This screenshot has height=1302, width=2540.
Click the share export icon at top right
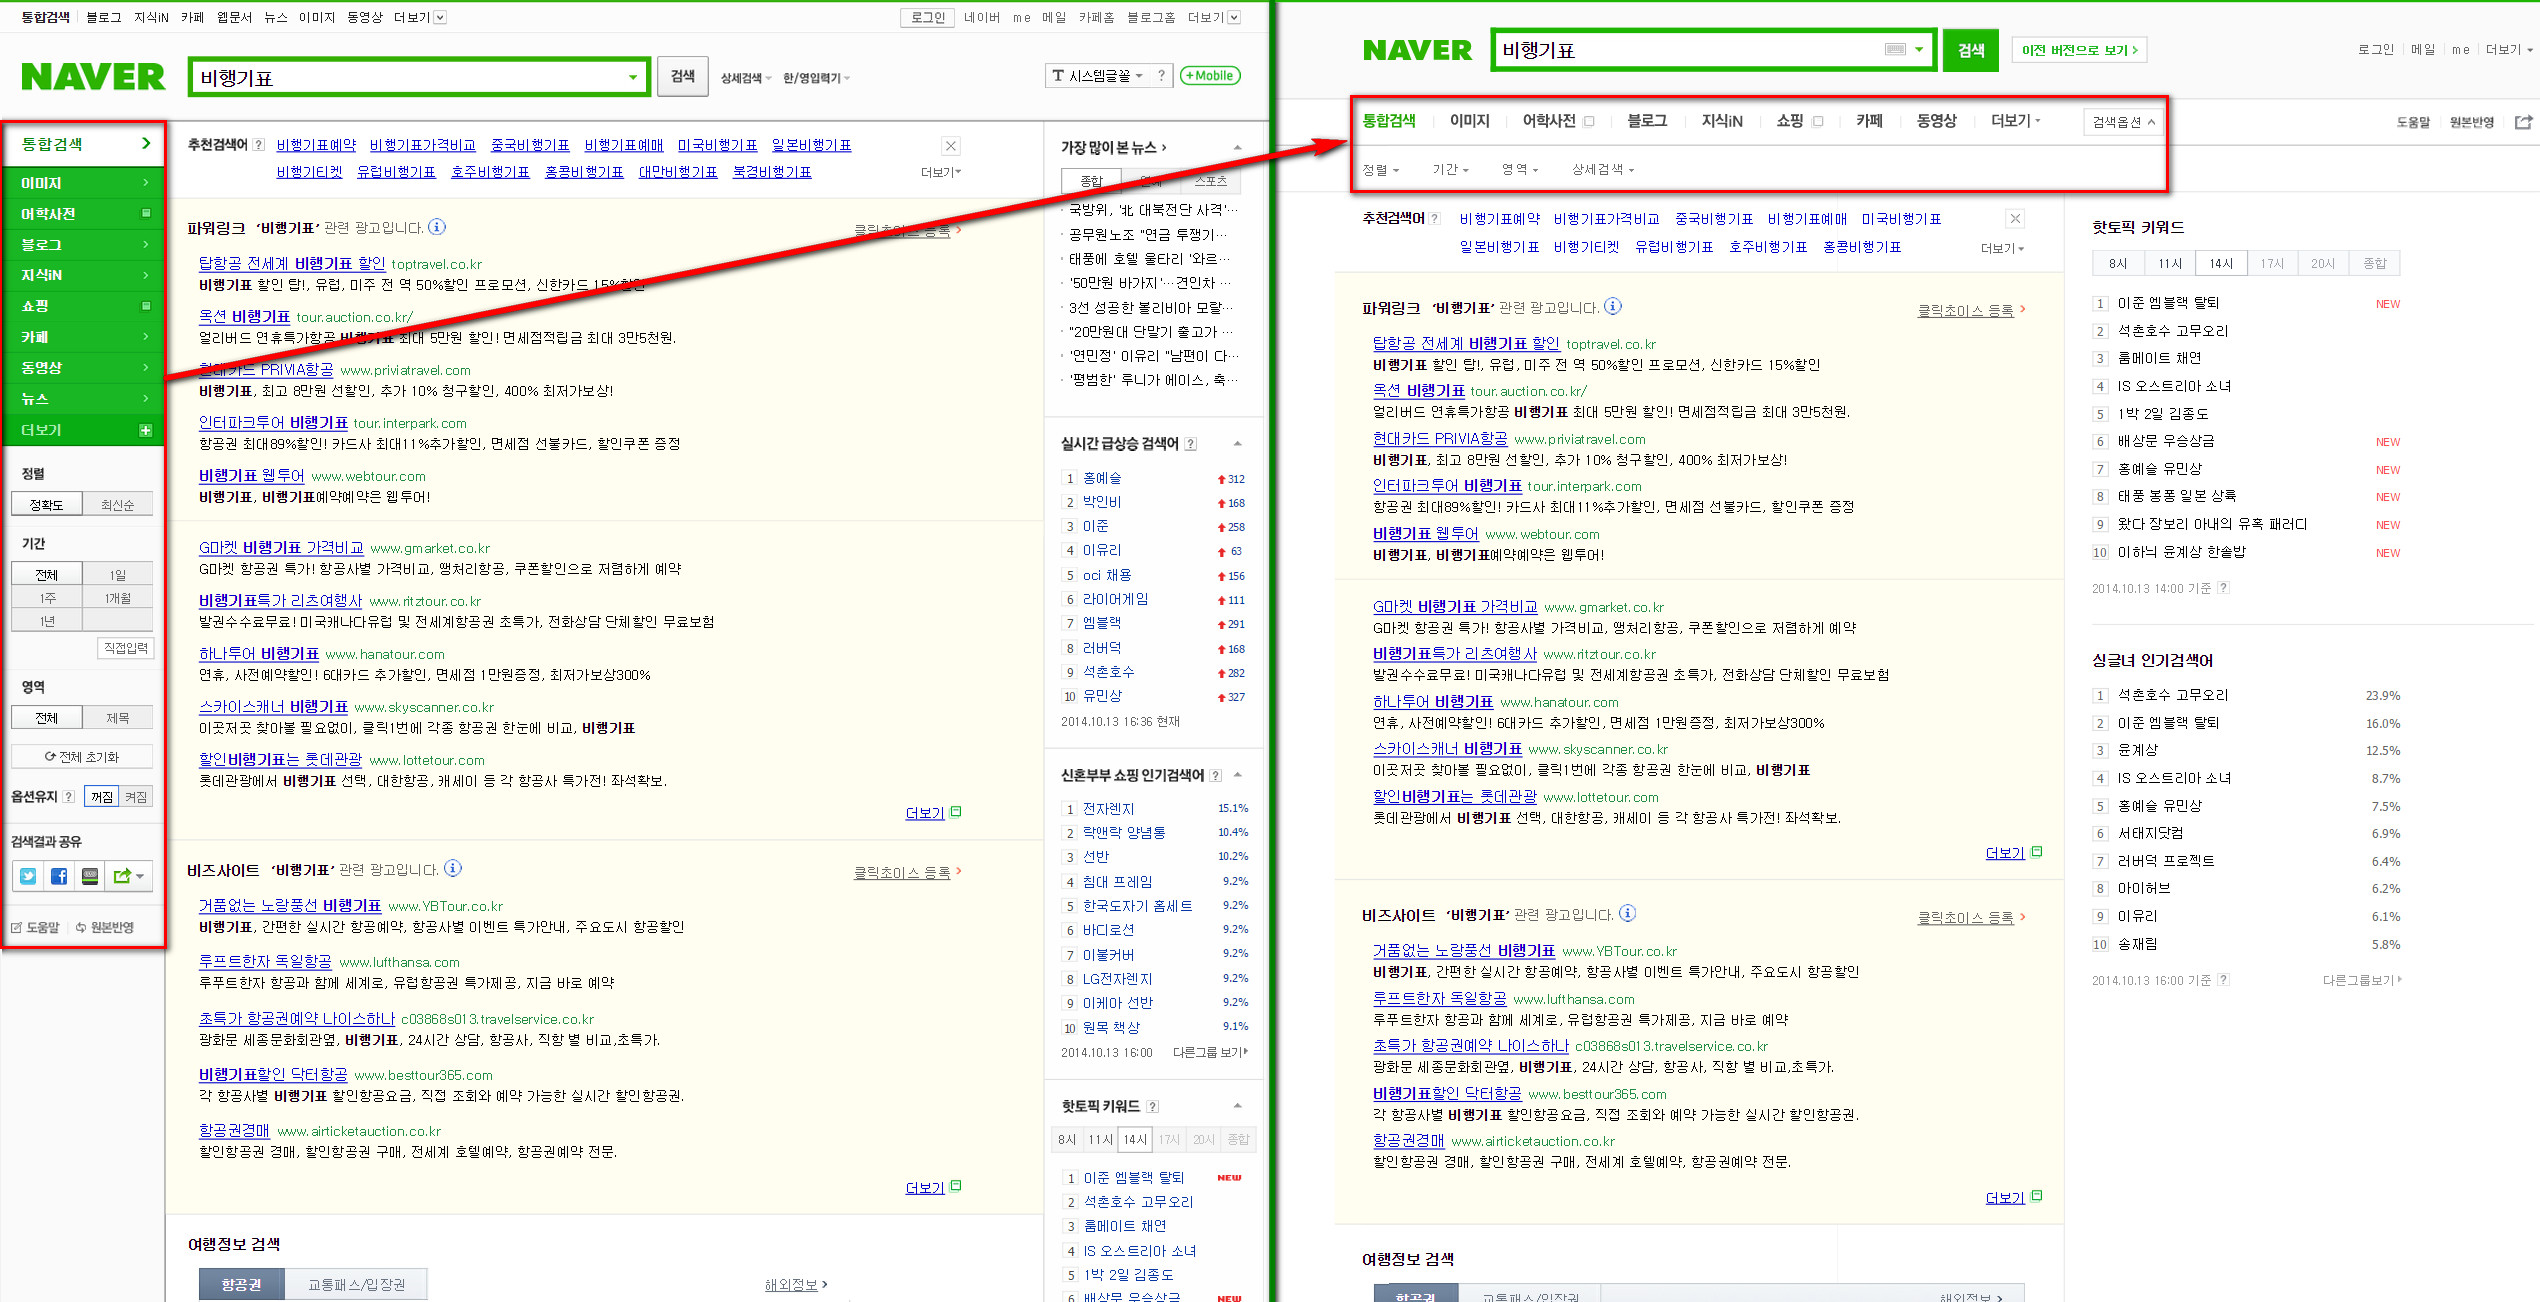point(2523,122)
